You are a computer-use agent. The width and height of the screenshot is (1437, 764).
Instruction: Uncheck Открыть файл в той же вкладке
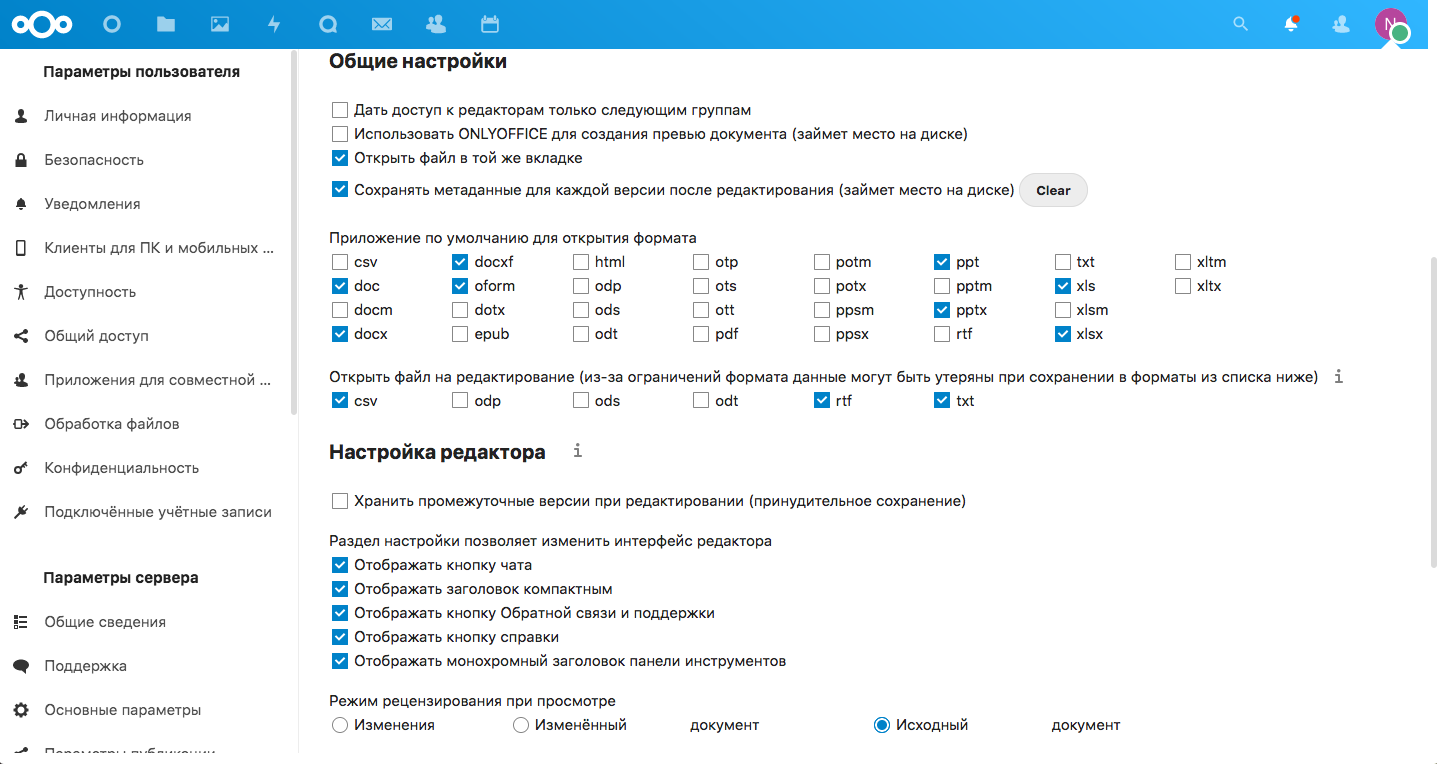click(340, 158)
